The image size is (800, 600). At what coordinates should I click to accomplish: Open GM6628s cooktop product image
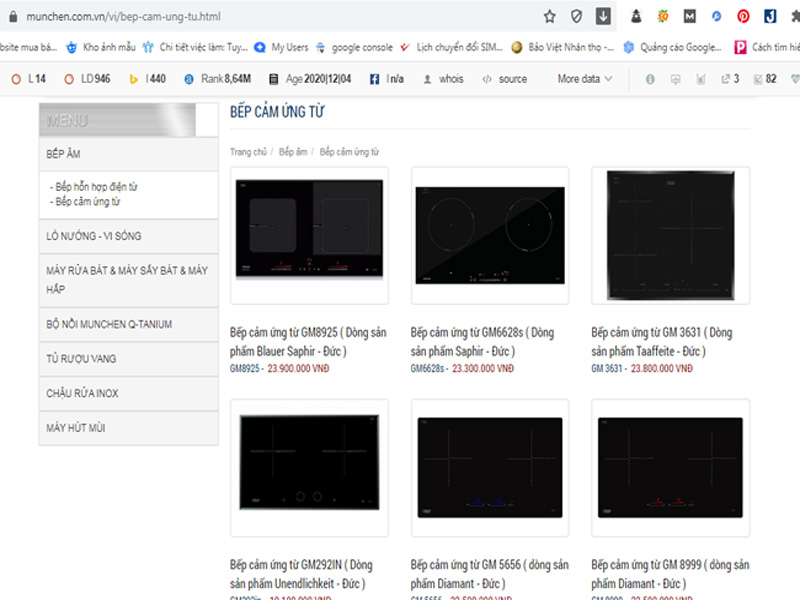(x=490, y=236)
